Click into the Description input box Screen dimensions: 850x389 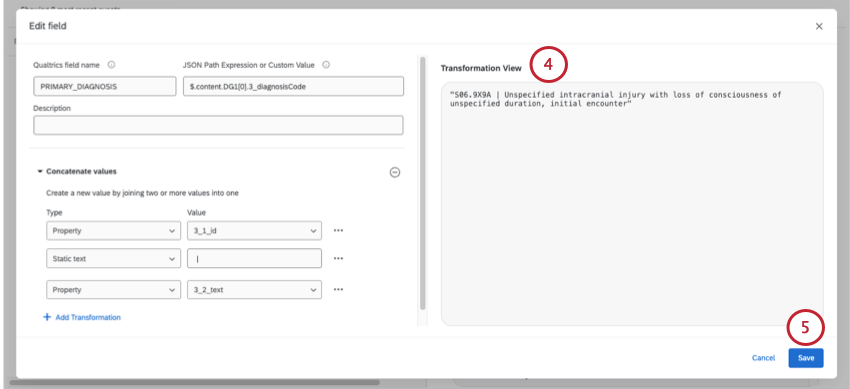click(x=218, y=125)
